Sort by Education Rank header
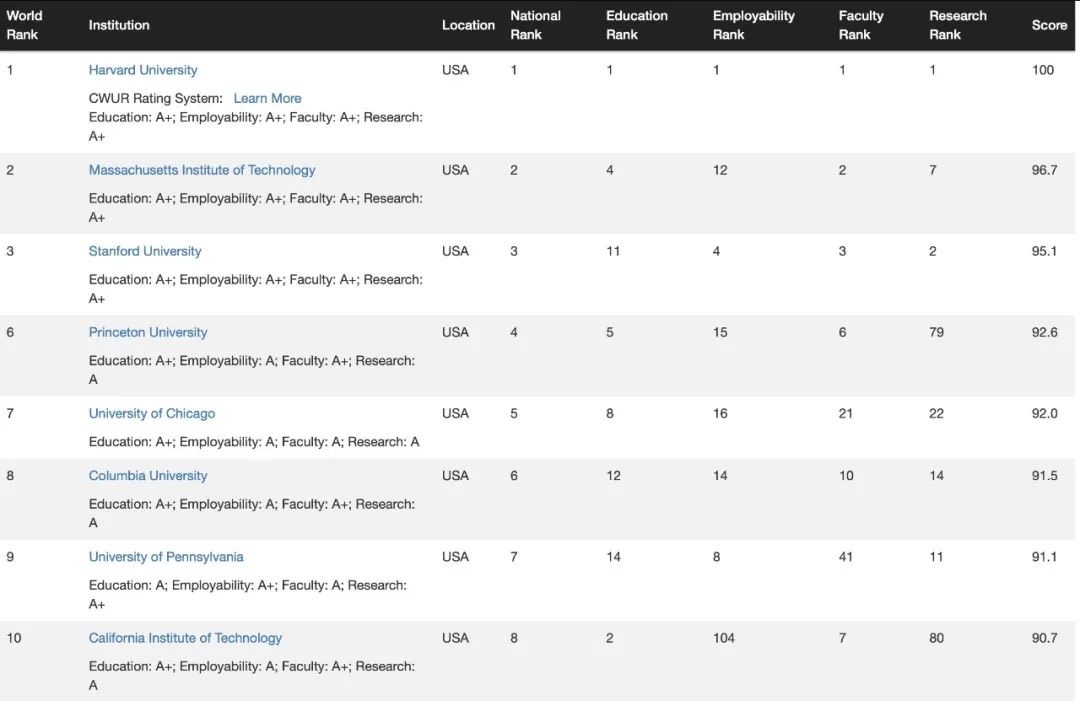 pyautogui.click(x=636, y=25)
